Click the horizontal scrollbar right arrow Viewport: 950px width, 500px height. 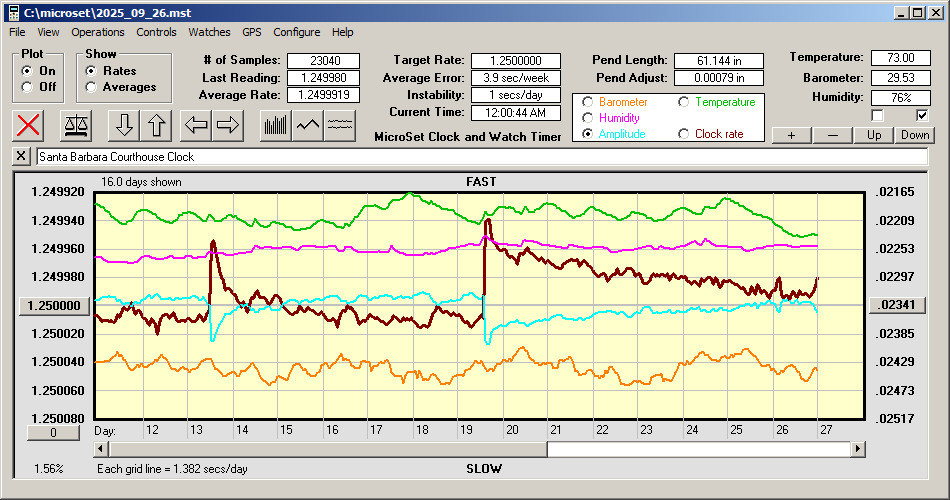858,449
